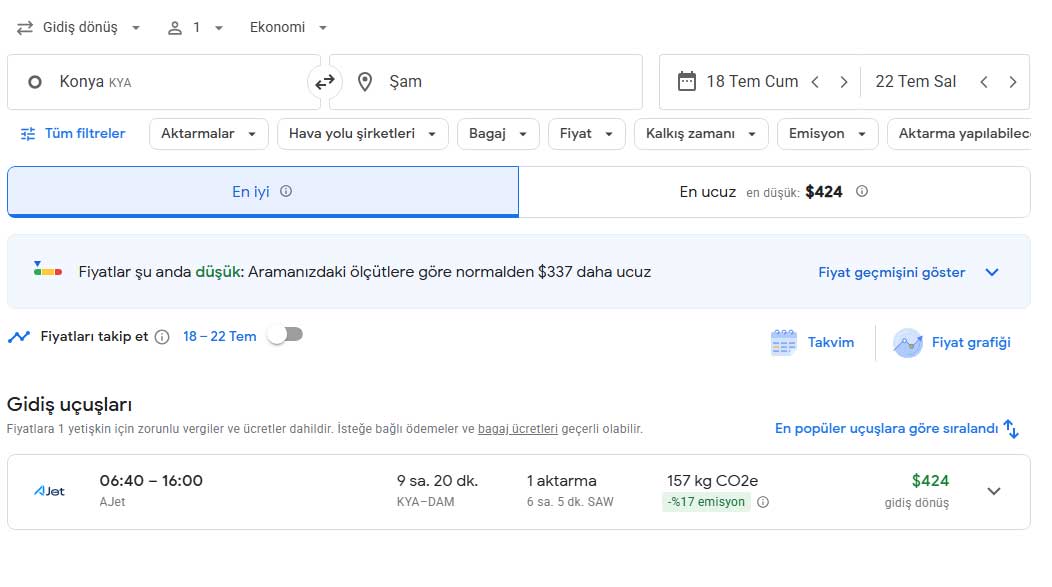
Task: Open the bagaj ücretleri link
Action: 517,429
